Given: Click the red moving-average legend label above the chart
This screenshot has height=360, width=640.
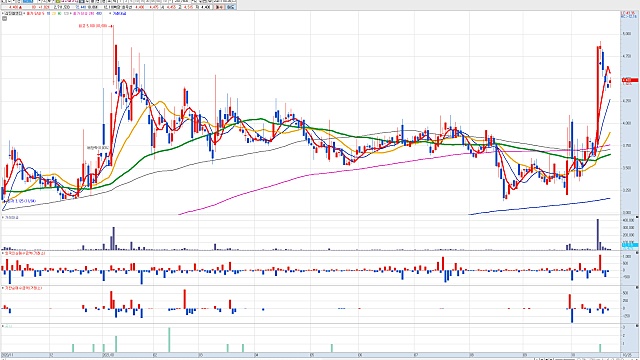Looking at the screenshot, I should (x=36, y=13).
